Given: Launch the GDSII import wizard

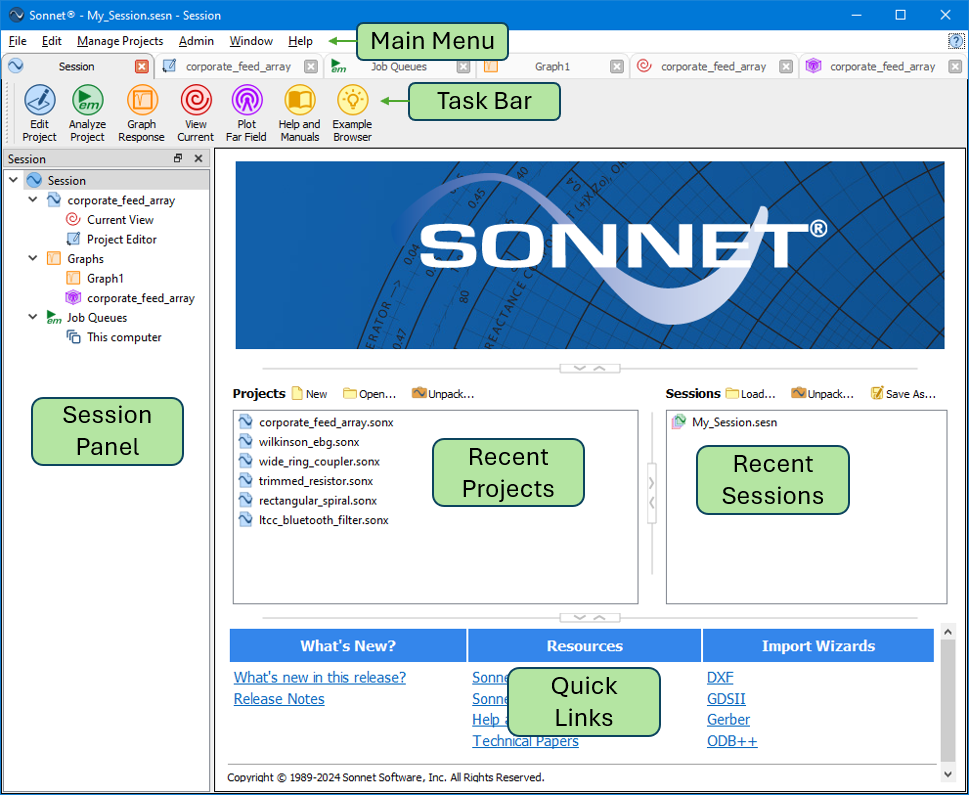Looking at the screenshot, I should [x=726, y=699].
